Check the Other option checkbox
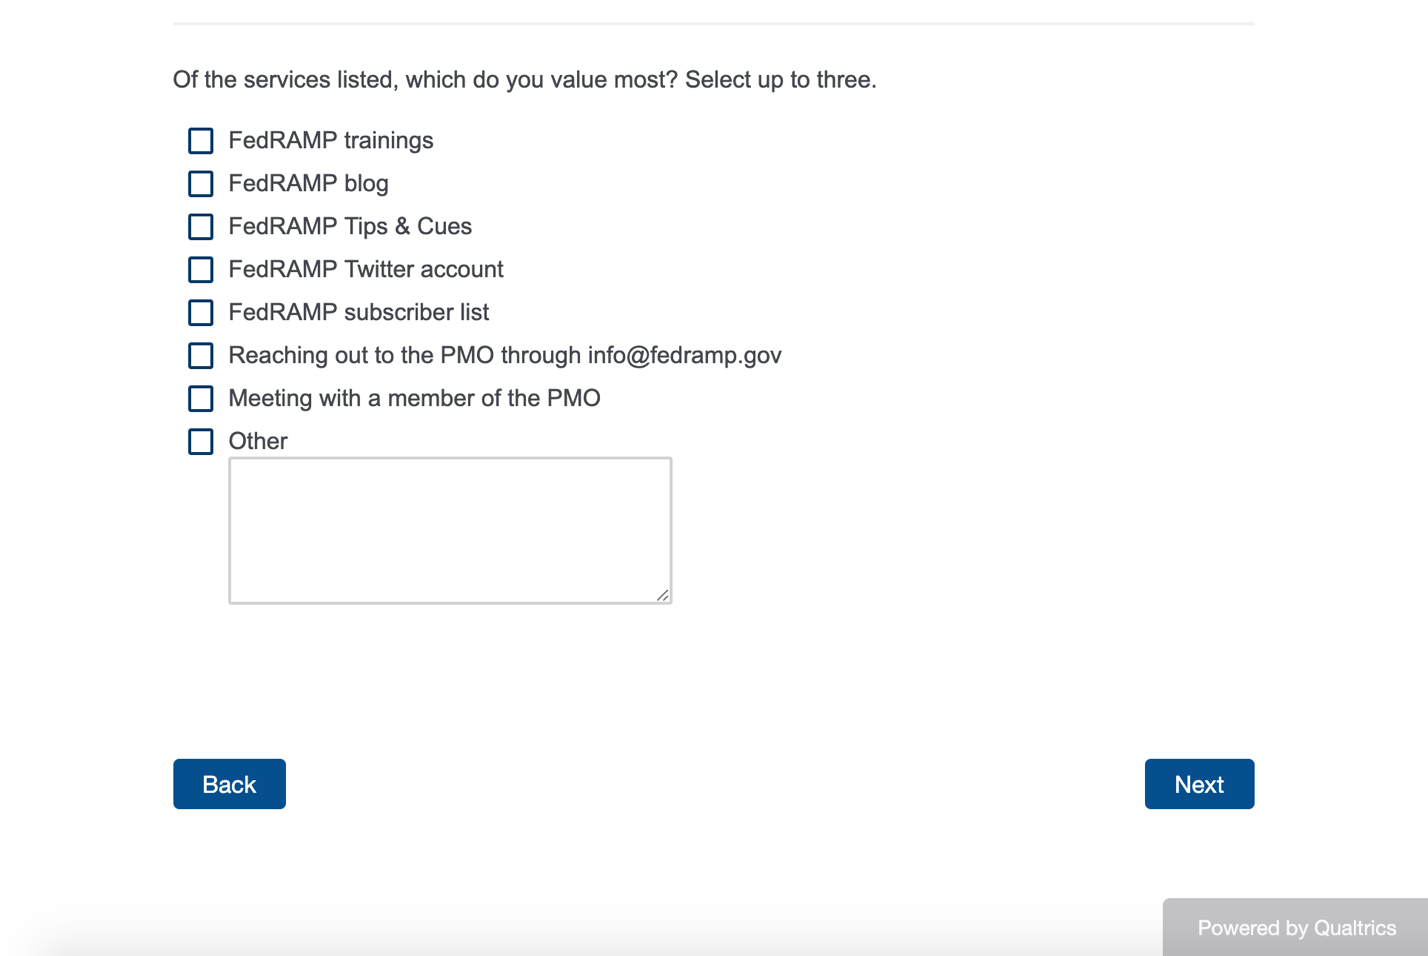 (201, 442)
